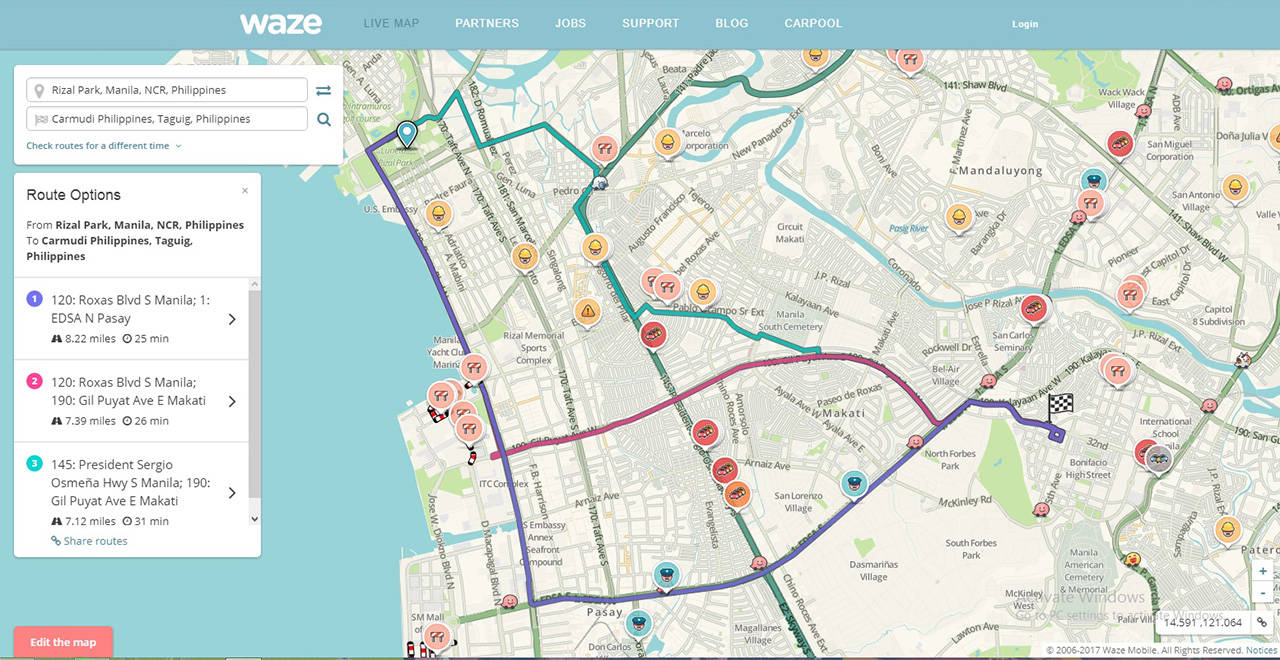Expand route 2 Roxas Blvd Gil Puyat chevron
Image resolution: width=1280 pixels, height=660 pixels.
pos(232,401)
